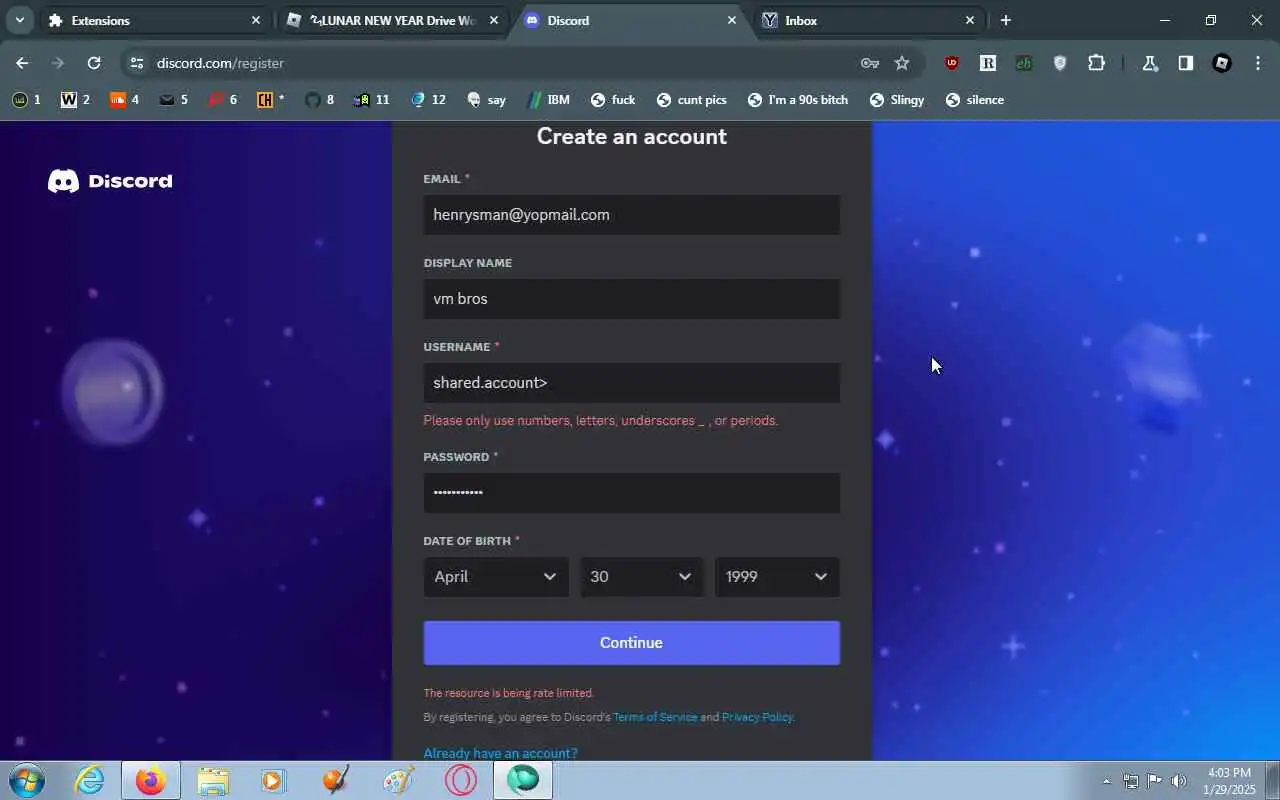
Task: Open Firefox from the taskbar
Action: click(151, 780)
